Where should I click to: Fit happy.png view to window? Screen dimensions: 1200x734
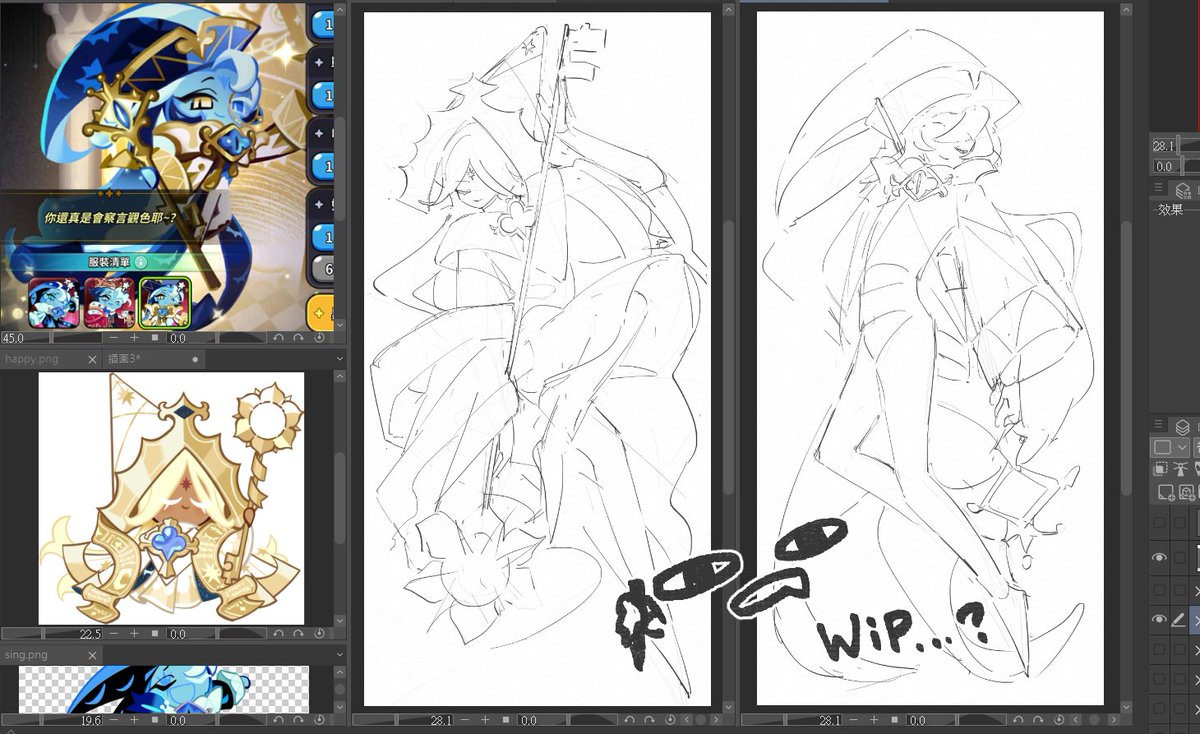tap(155, 634)
